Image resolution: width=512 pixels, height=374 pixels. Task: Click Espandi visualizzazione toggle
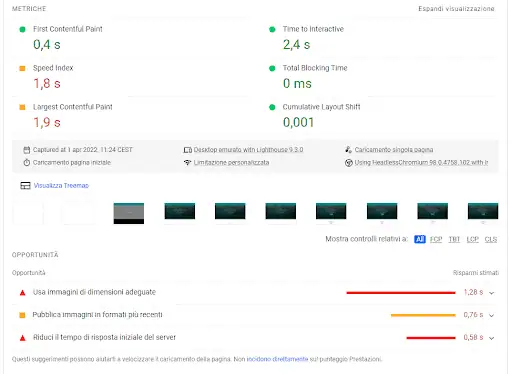[x=456, y=9]
